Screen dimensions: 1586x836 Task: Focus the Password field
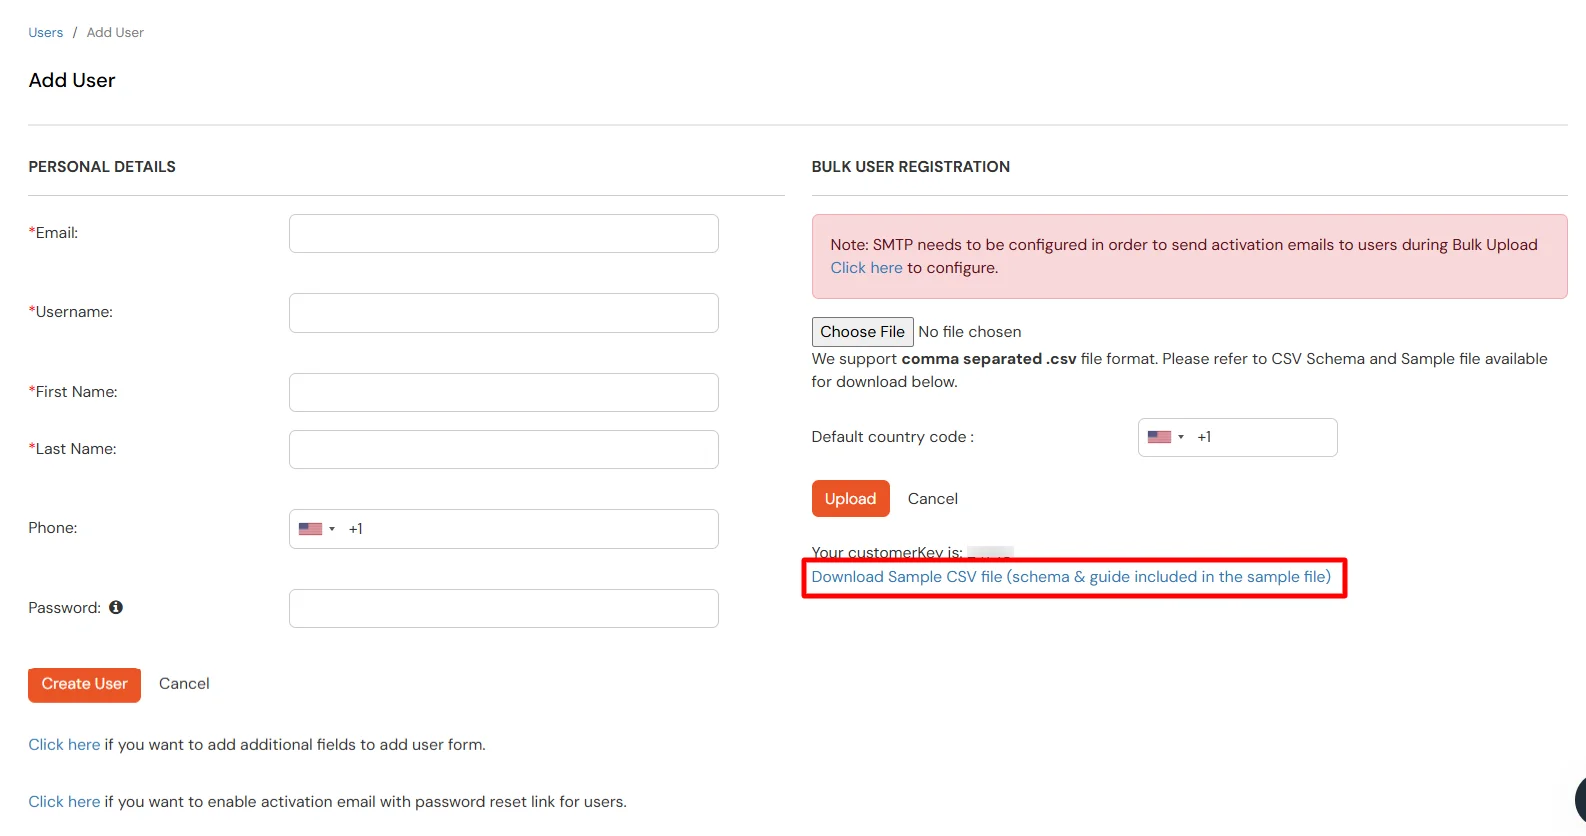point(503,608)
